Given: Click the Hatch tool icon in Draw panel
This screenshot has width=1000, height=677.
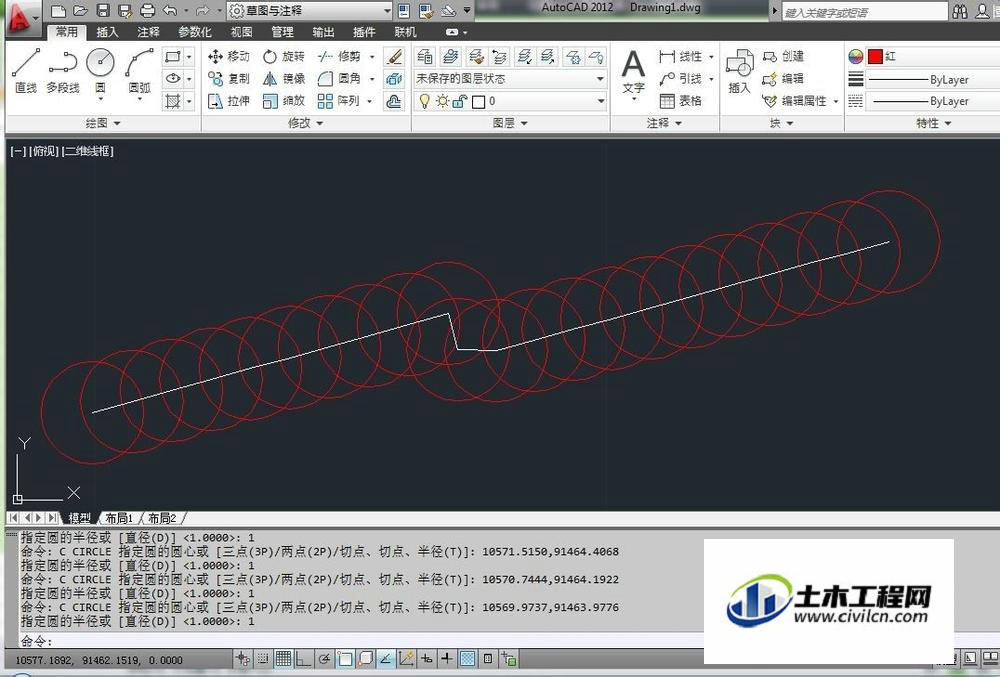Looking at the screenshot, I should pos(172,101).
